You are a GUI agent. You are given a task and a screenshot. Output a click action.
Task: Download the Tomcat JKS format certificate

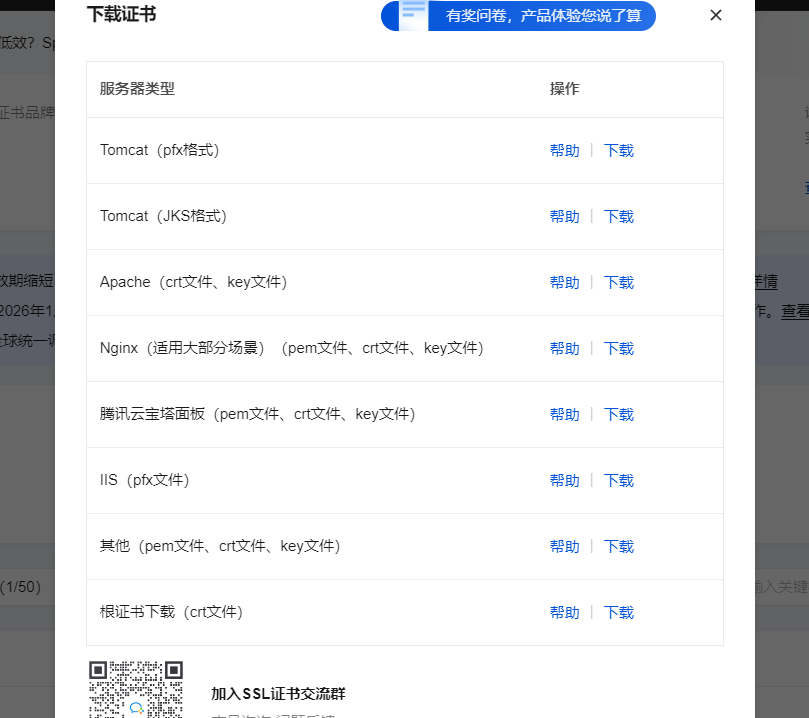click(x=619, y=217)
